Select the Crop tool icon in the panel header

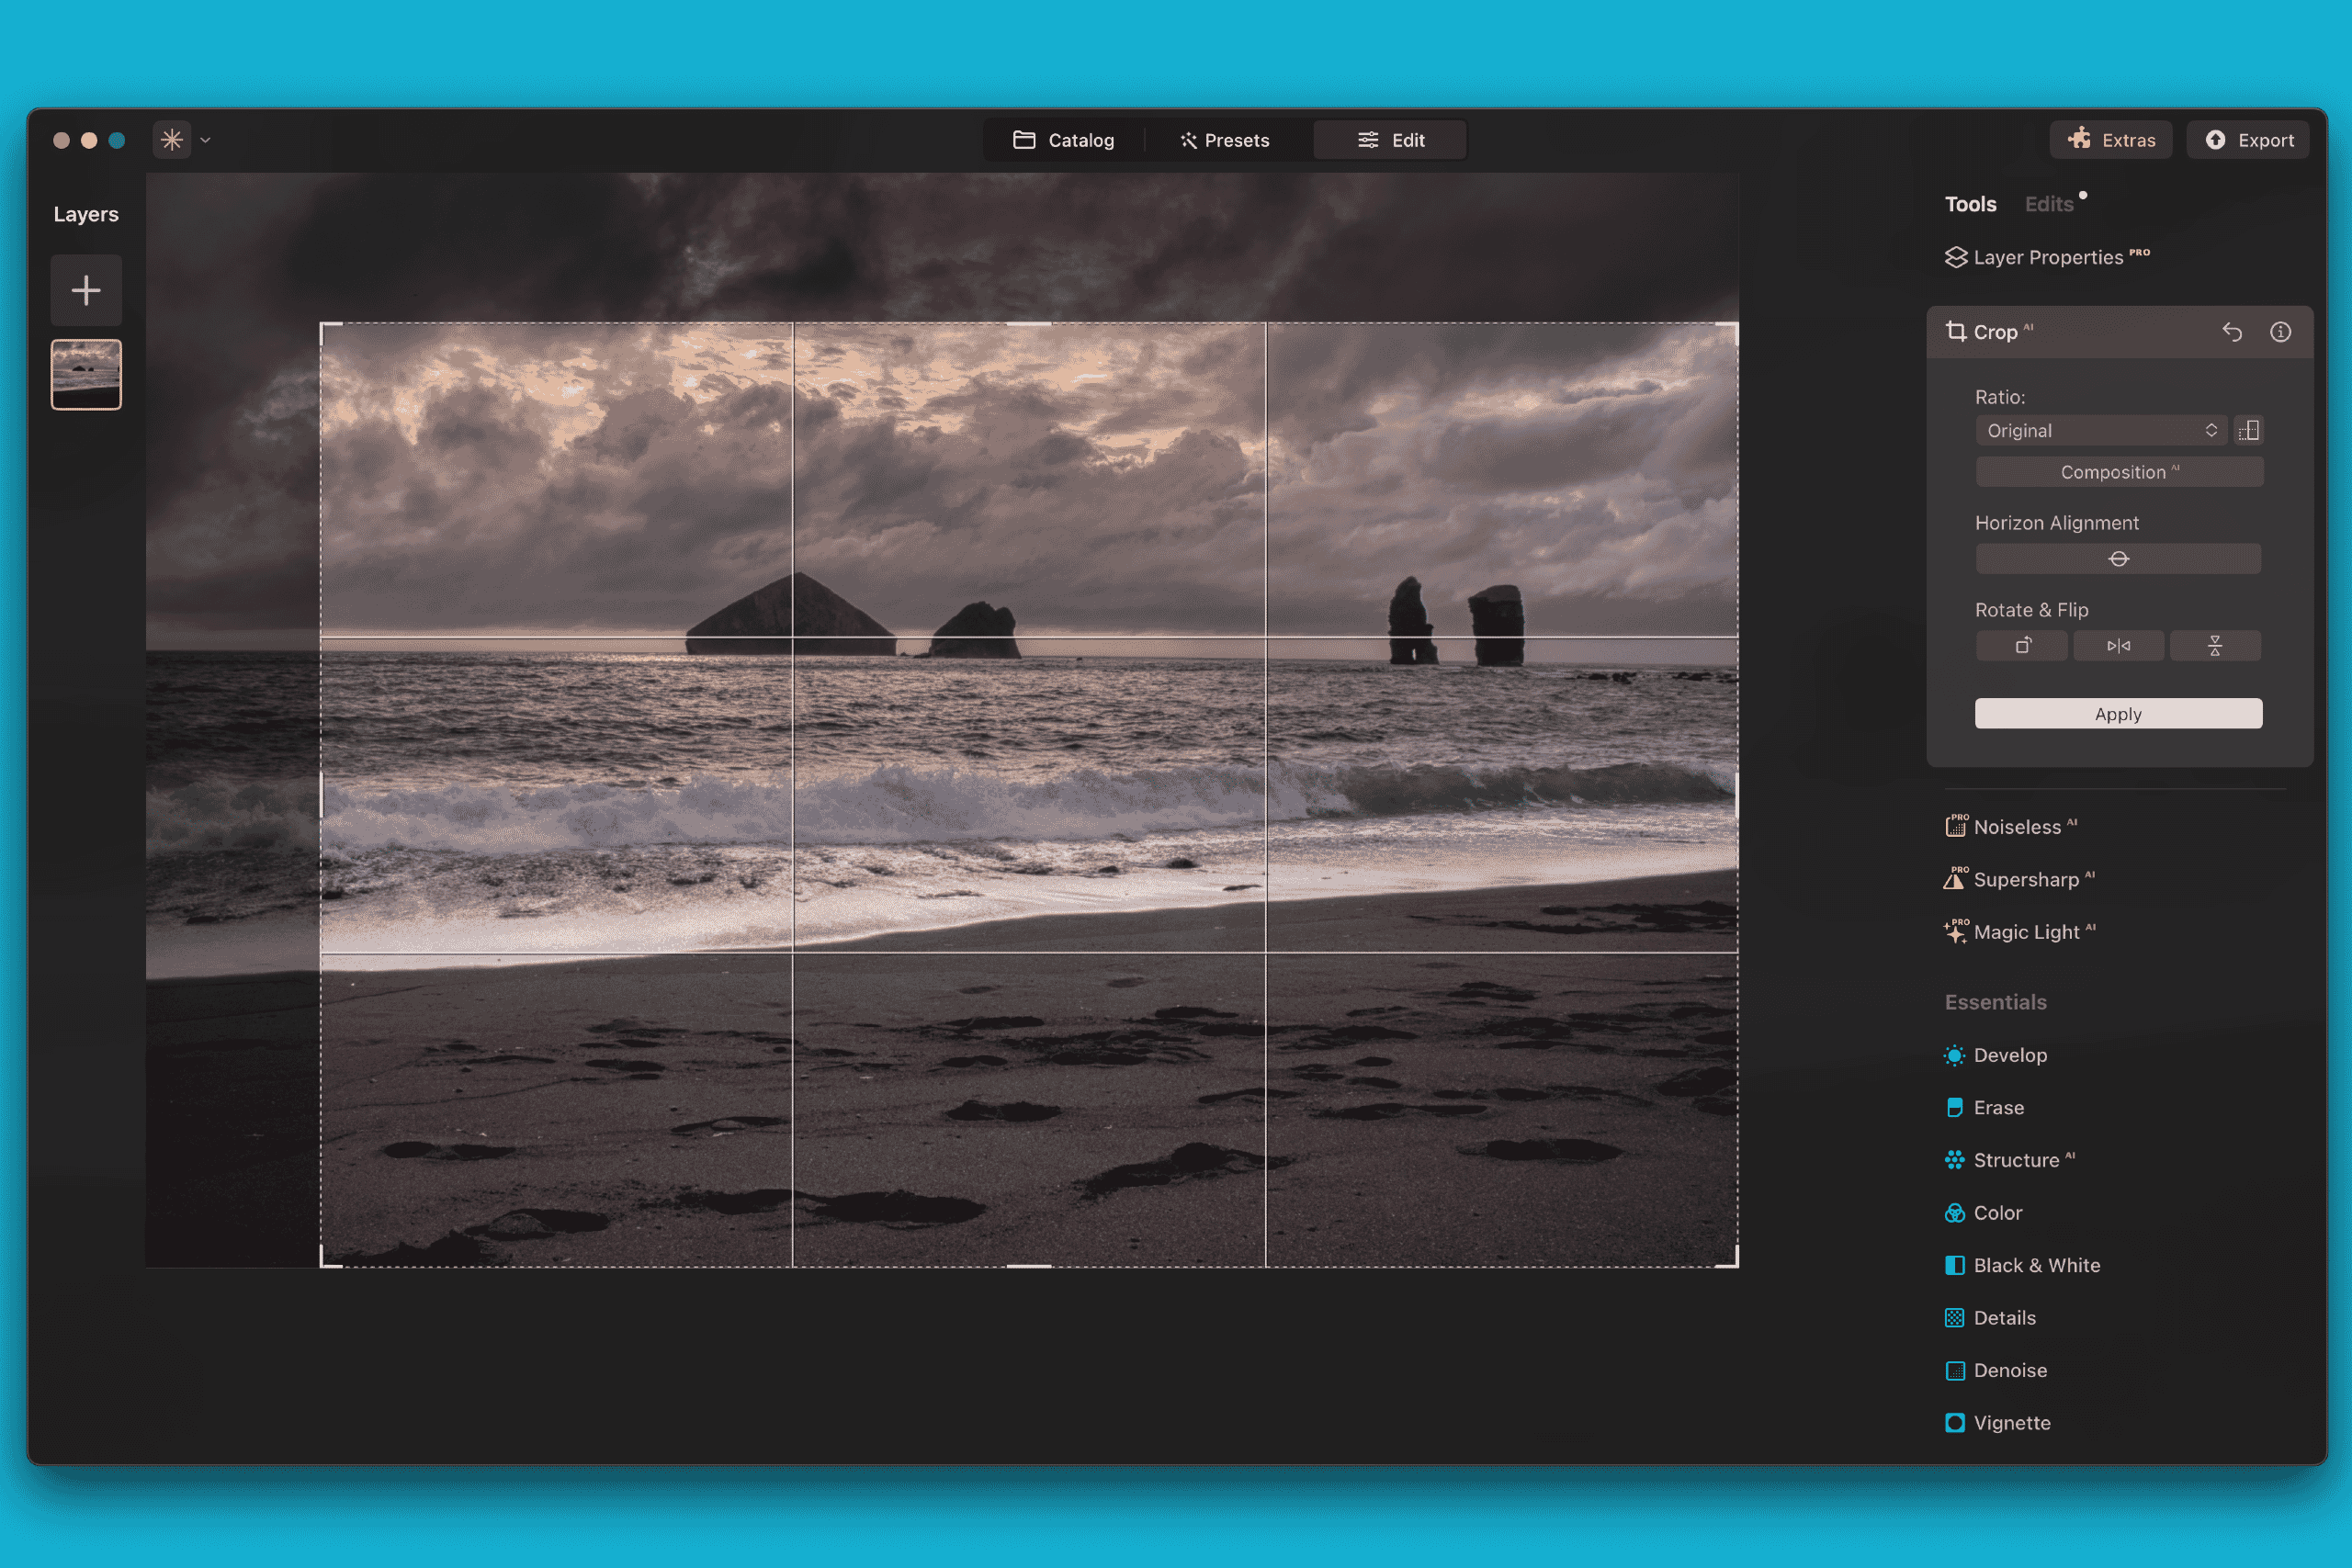tap(1956, 331)
